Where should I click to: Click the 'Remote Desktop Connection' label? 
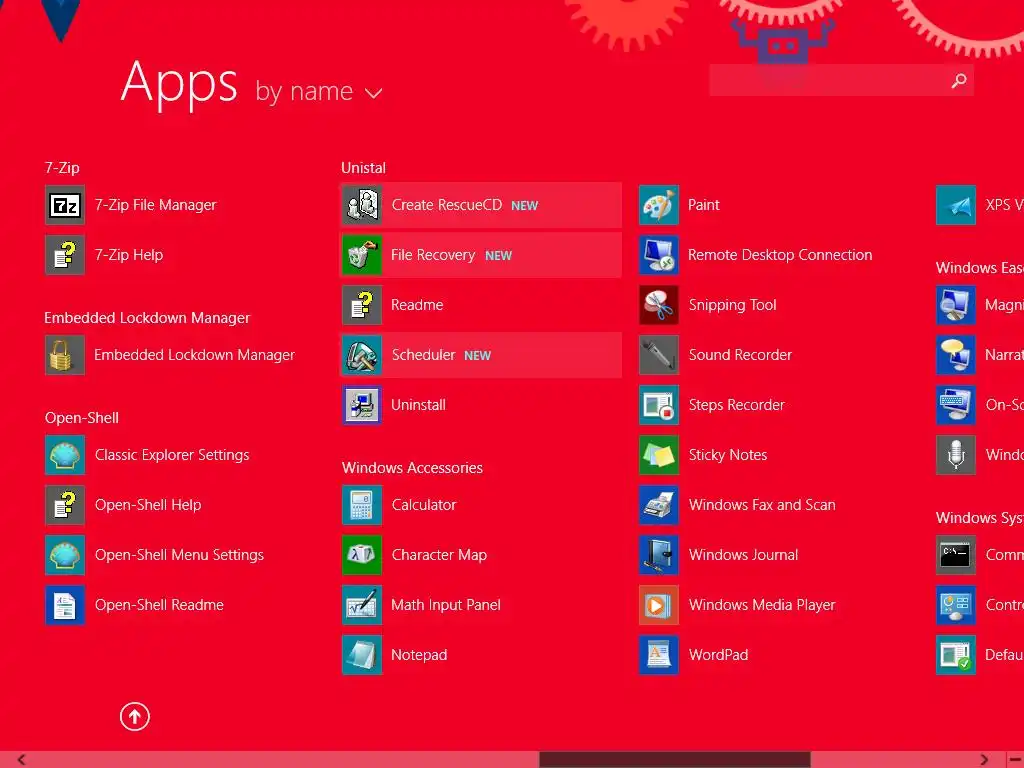tap(780, 255)
